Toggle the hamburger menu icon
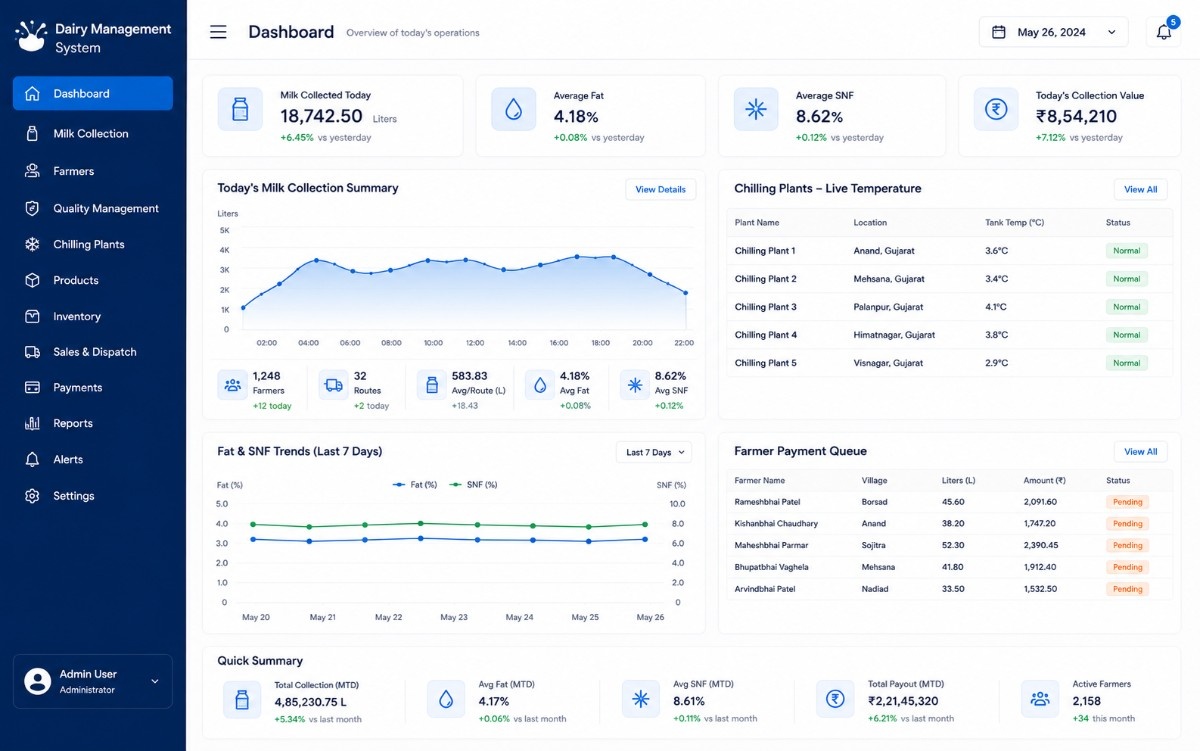The height and width of the screenshot is (751, 1200). [x=218, y=32]
